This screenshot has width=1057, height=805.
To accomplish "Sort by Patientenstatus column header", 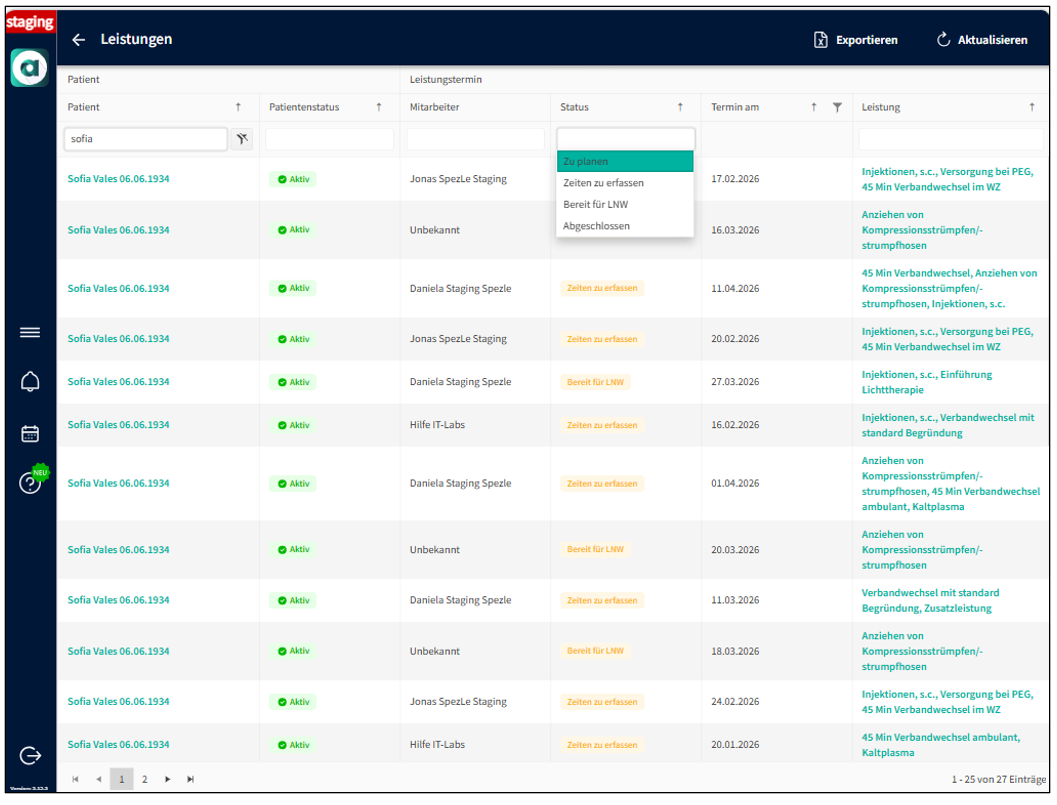I will coord(304,107).
